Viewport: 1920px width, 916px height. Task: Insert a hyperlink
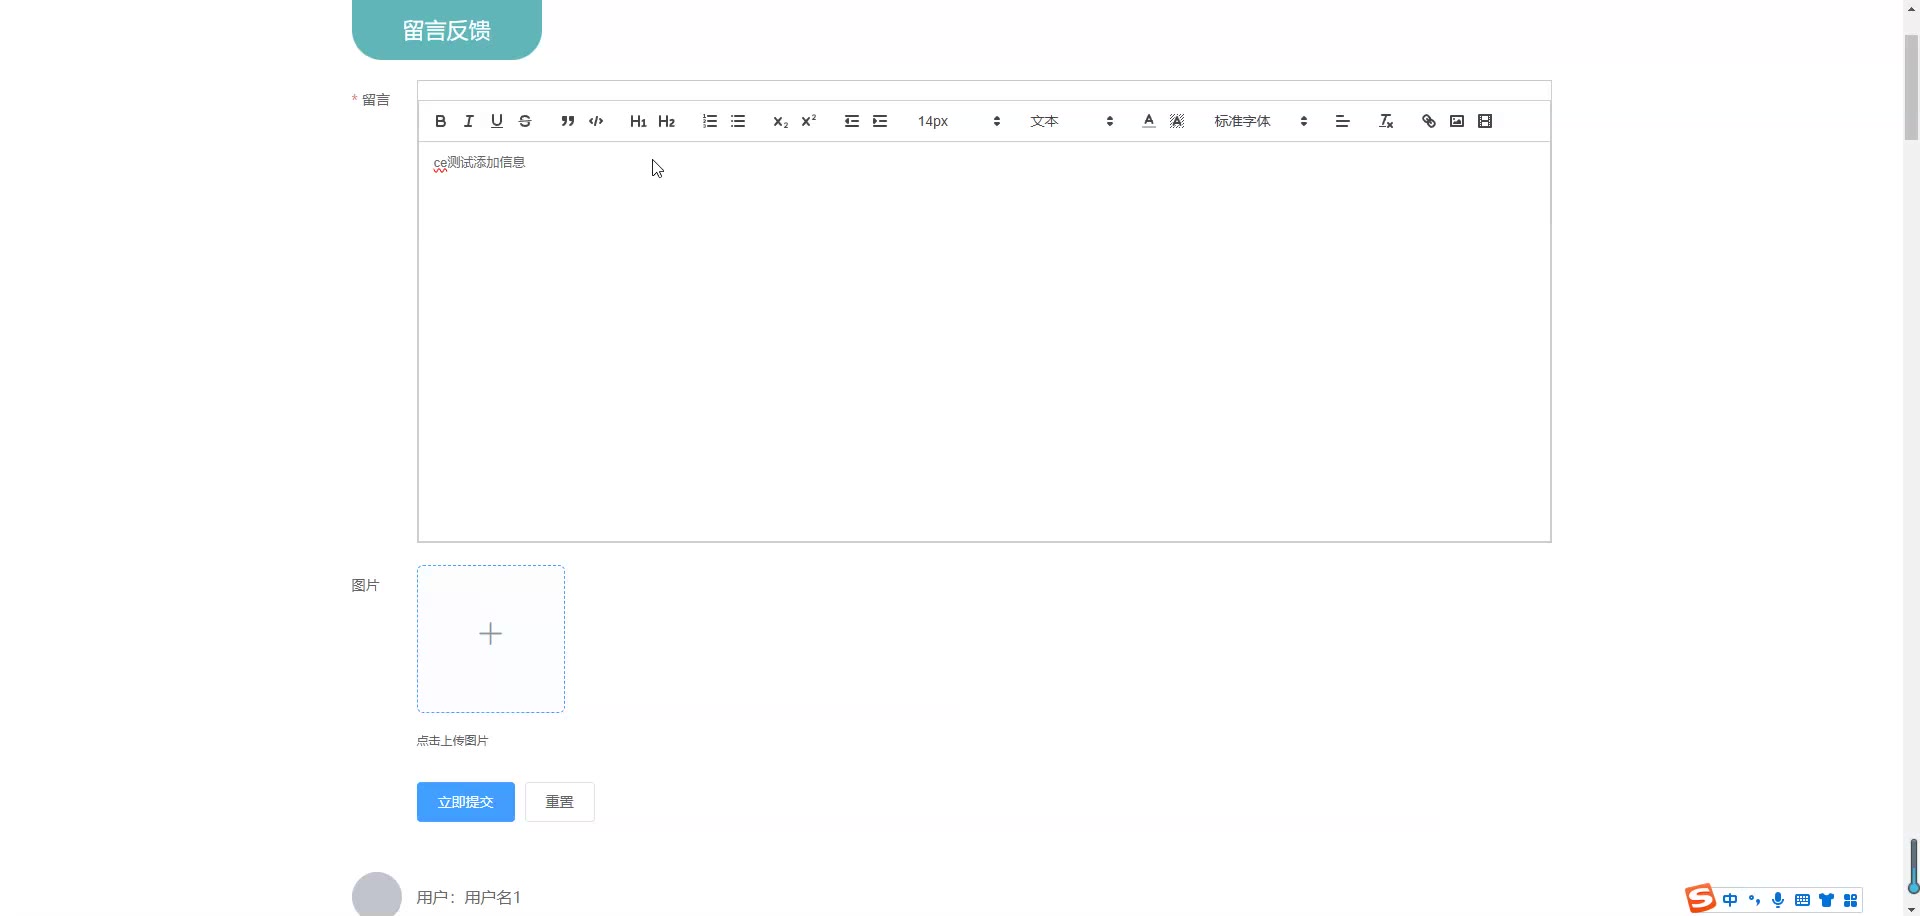(1429, 121)
